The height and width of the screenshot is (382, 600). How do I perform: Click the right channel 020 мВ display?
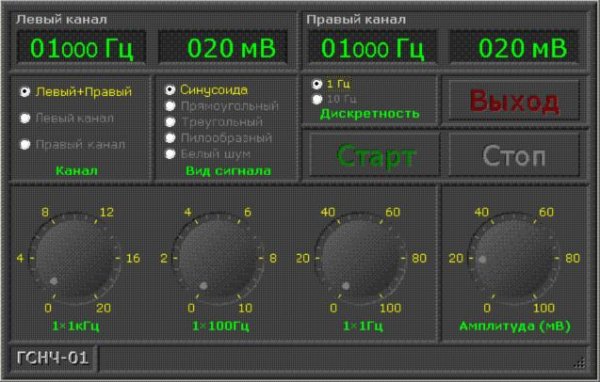pyautogui.click(x=514, y=48)
